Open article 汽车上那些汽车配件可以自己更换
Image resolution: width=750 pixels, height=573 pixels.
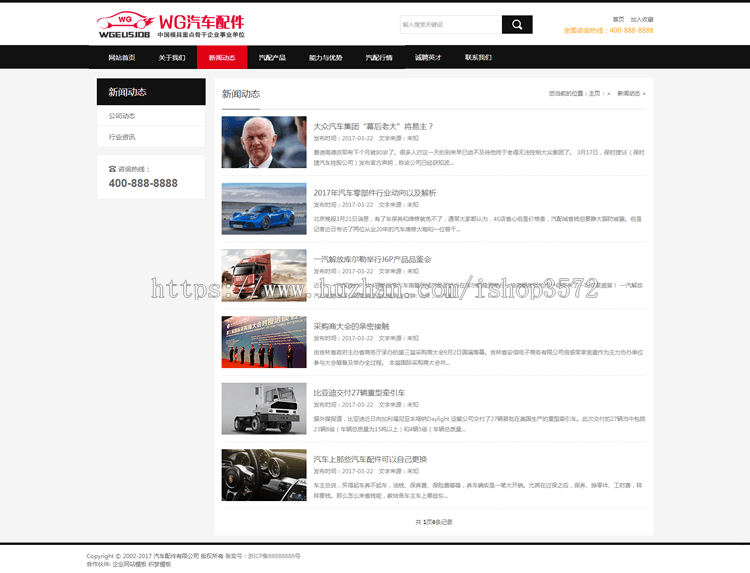click(x=370, y=459)
